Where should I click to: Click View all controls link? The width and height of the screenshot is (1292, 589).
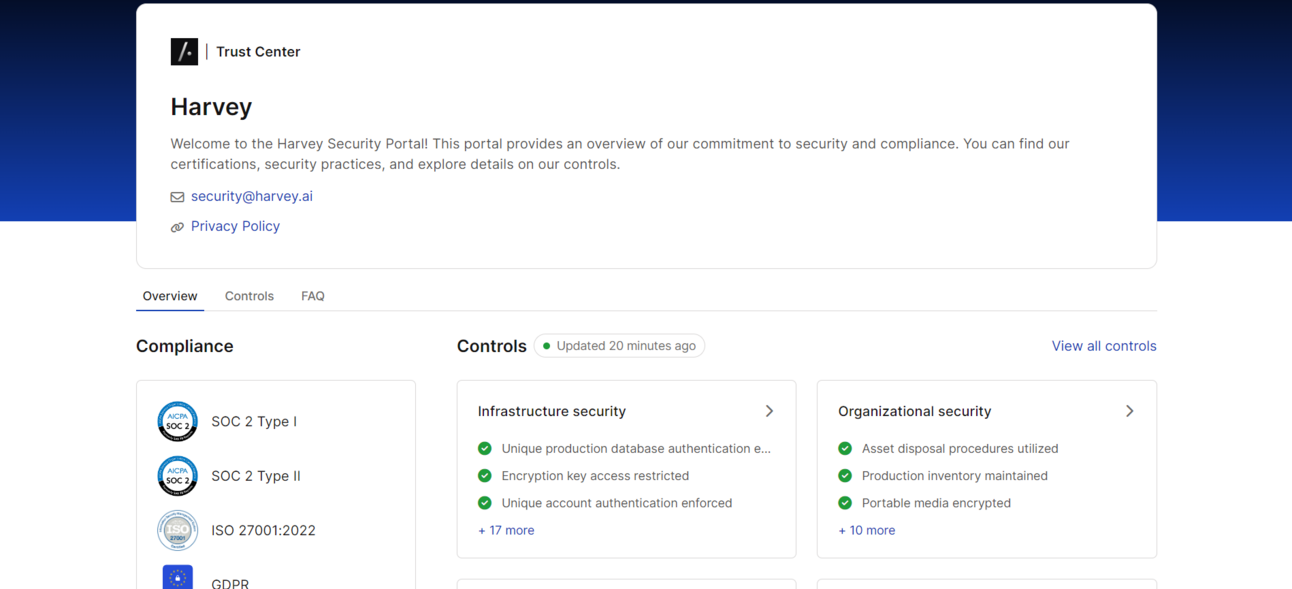coord(1104,346)
